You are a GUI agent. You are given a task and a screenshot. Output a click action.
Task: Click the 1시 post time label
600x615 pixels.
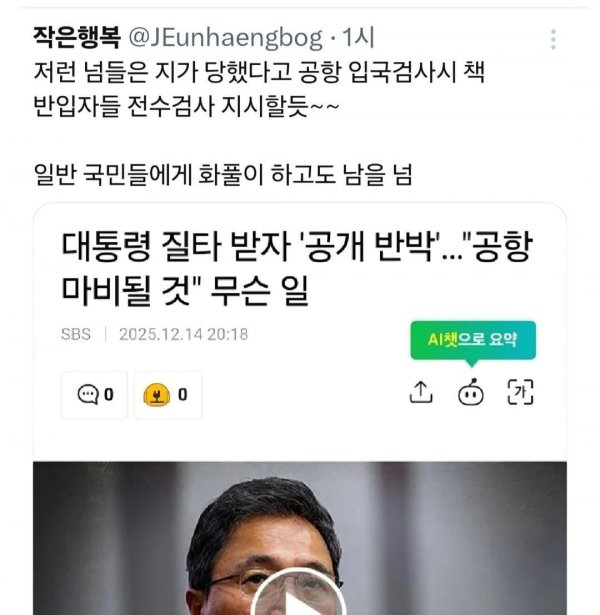coord(358,38)
